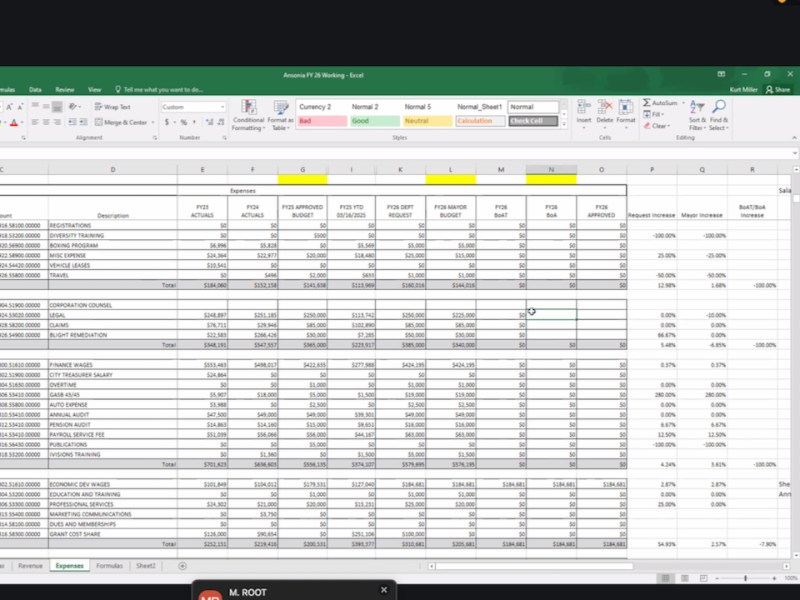Switch to the Revenue sheet tab
The image size is (800, 600).
click(30, 565)
